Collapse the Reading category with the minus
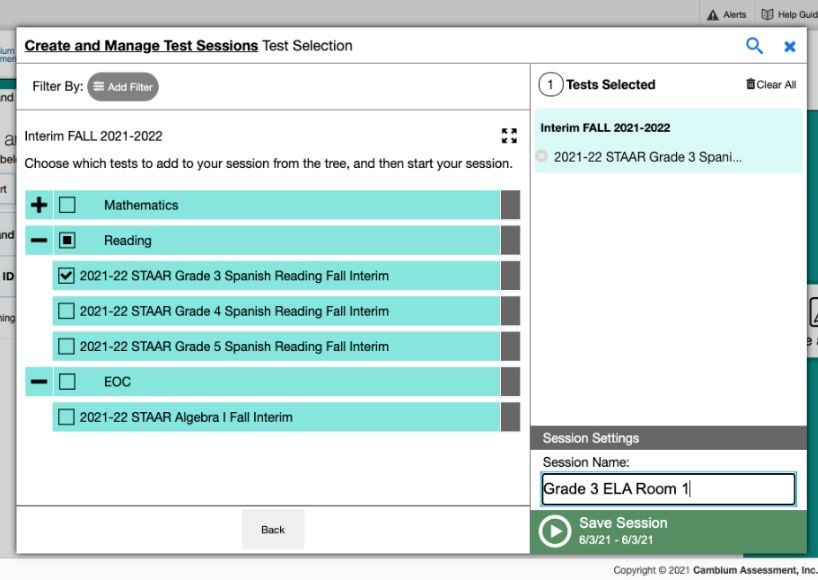The width and height of the screenshot is (818, 580). 39,240
